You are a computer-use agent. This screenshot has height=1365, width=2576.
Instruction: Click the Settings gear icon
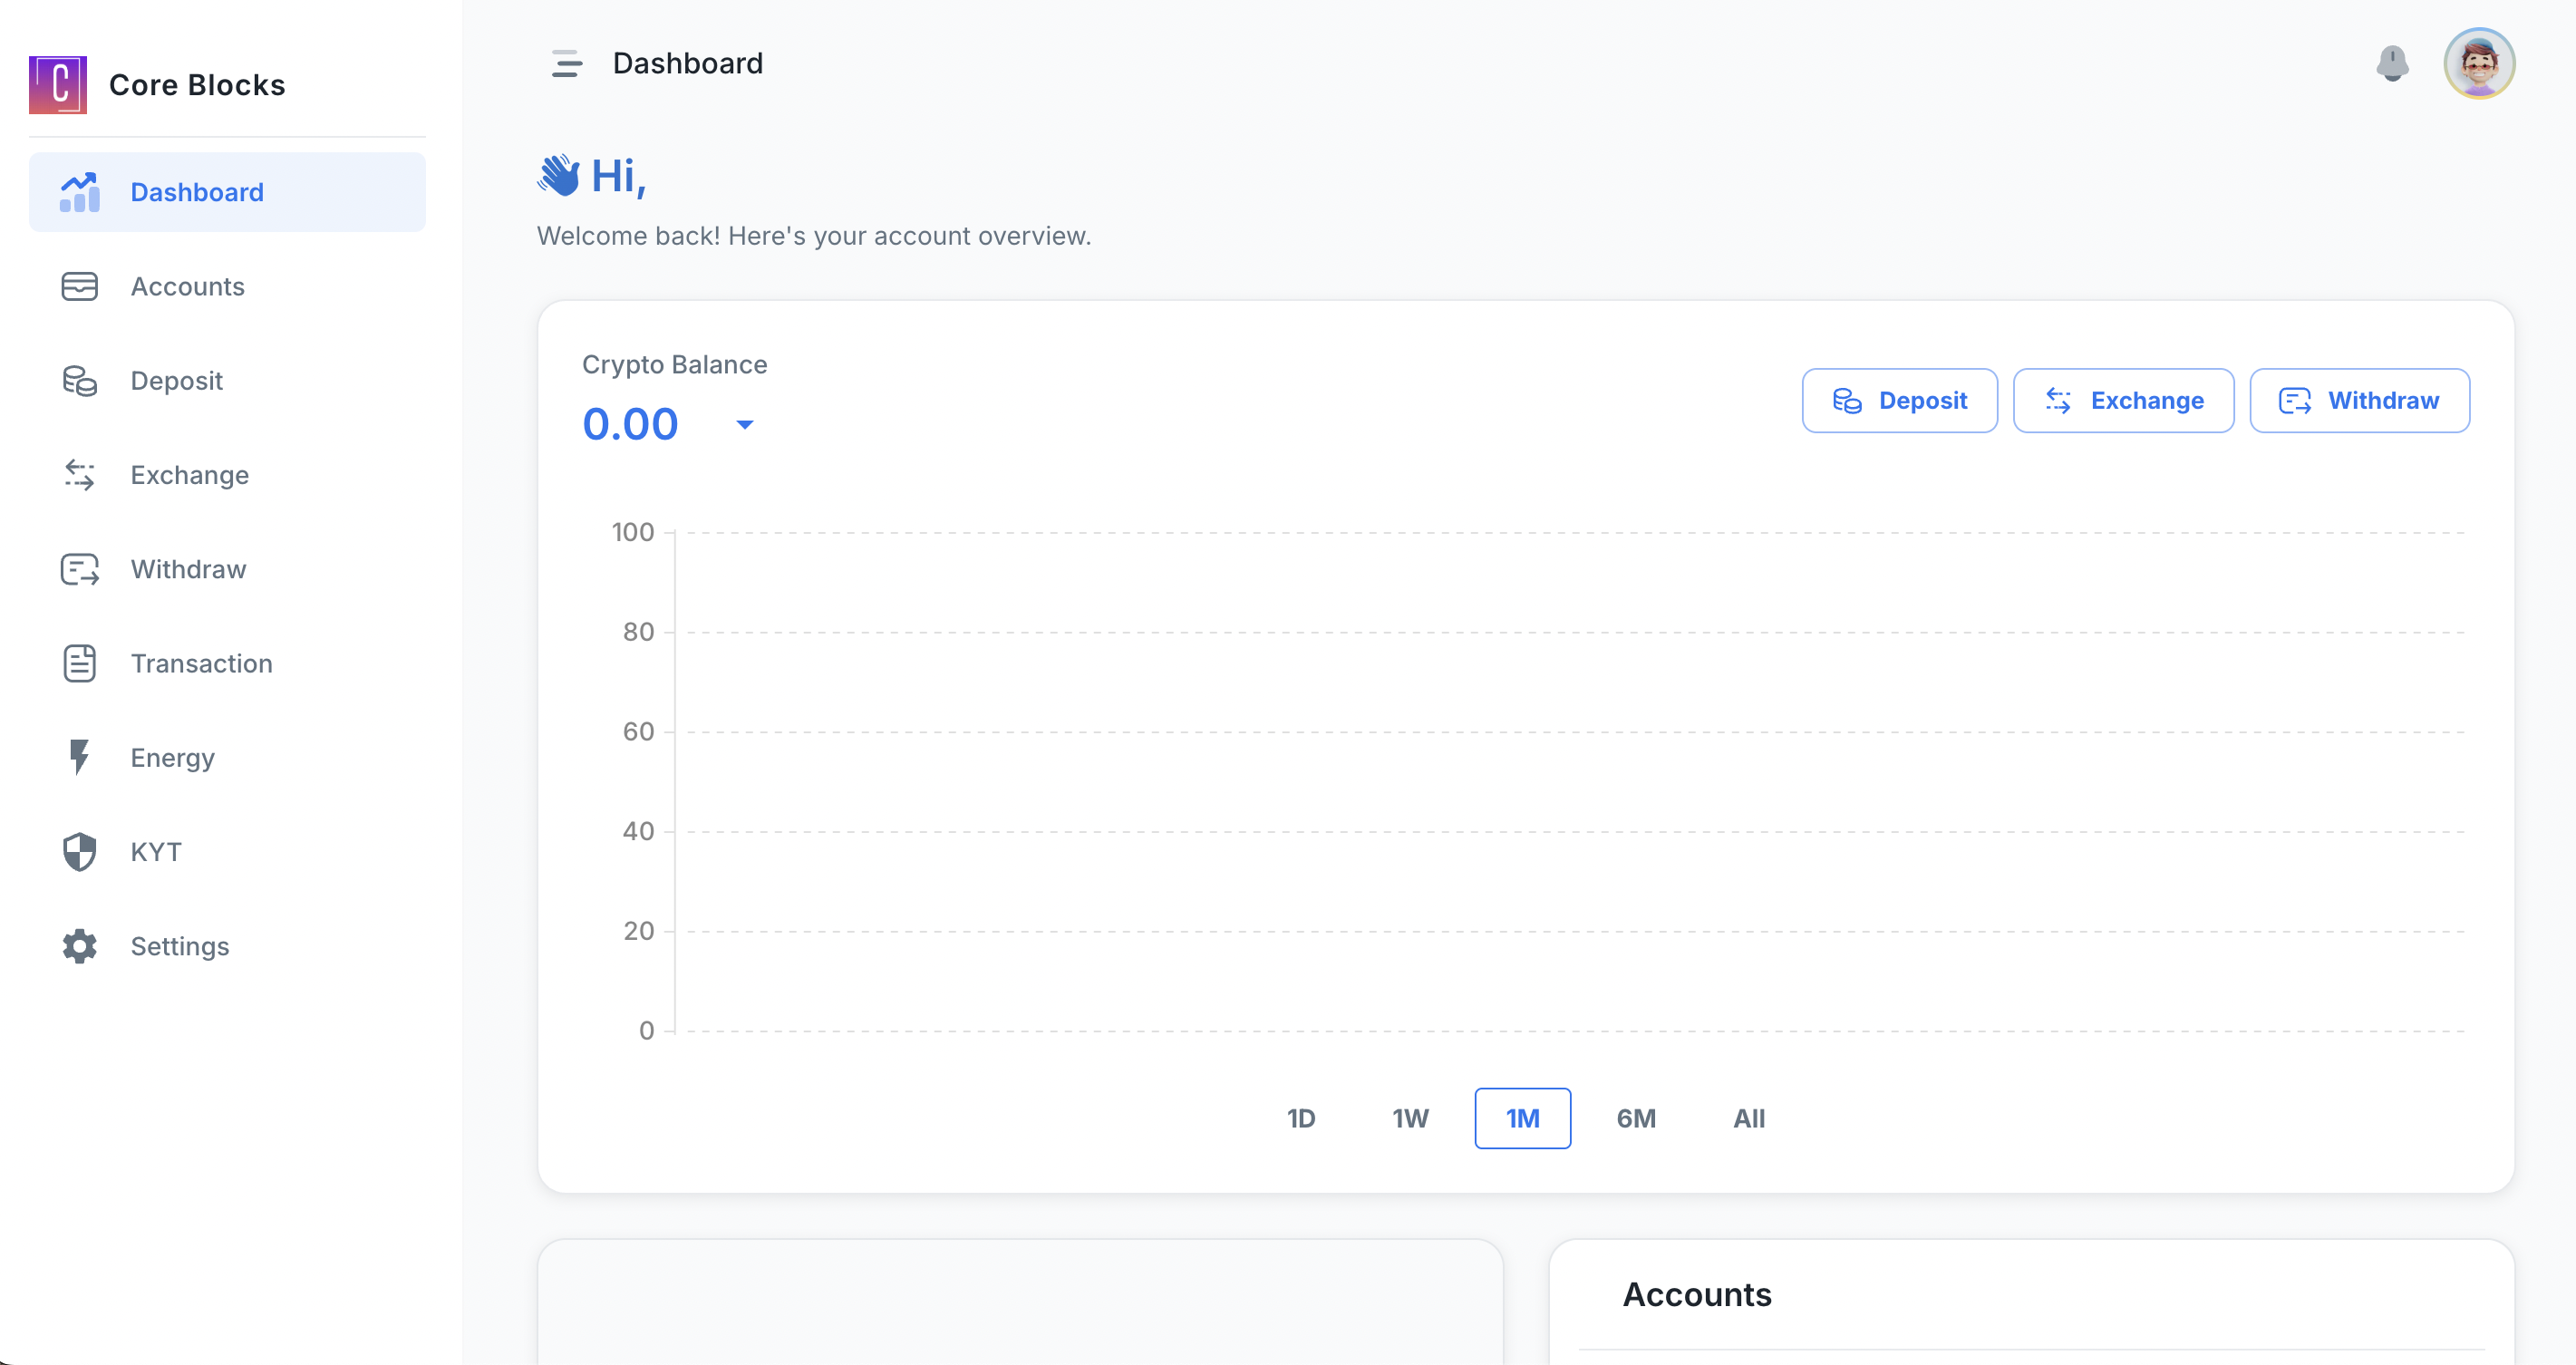pos(79,946)
